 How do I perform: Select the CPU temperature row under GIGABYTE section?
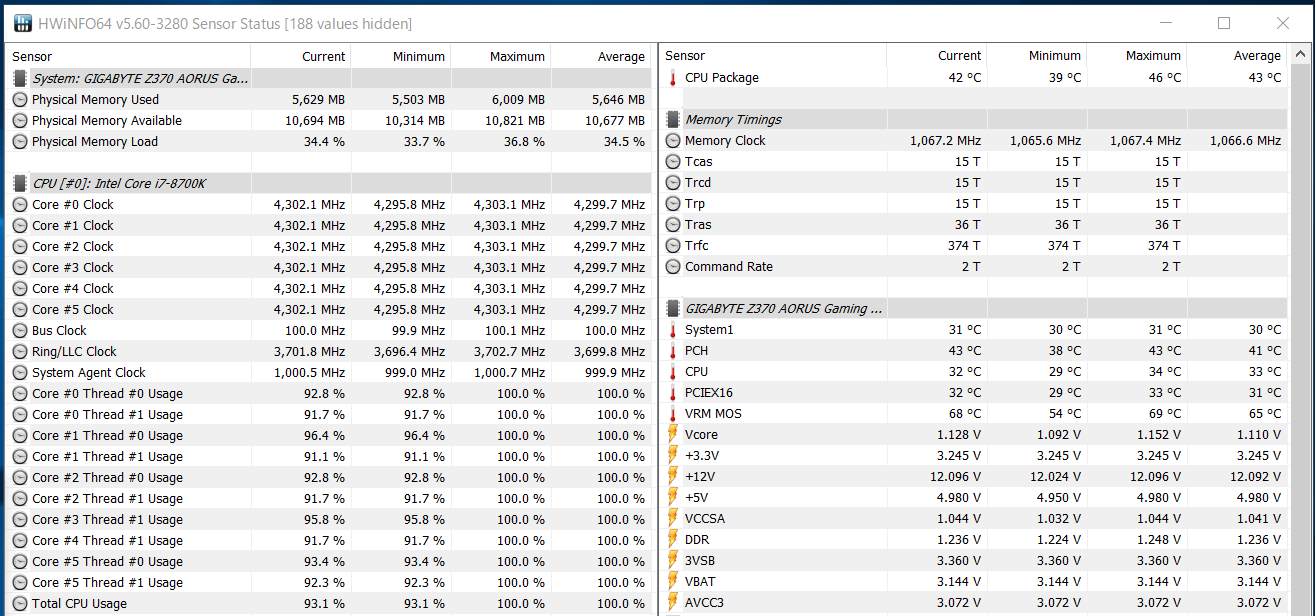coord(974,372)
